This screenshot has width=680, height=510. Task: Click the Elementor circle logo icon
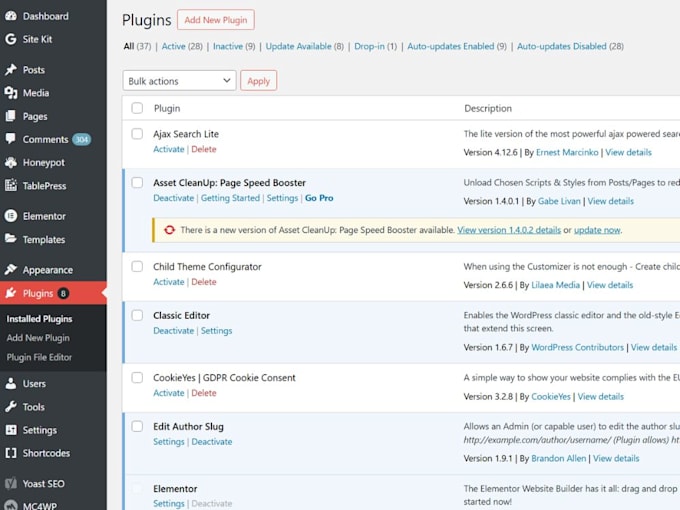coord(11,216)
